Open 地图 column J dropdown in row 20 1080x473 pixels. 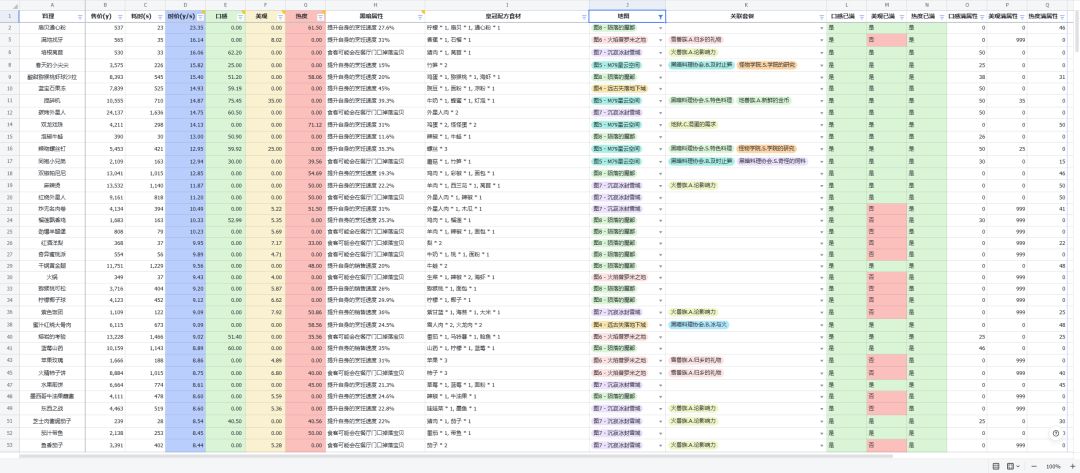coord(661,197)
